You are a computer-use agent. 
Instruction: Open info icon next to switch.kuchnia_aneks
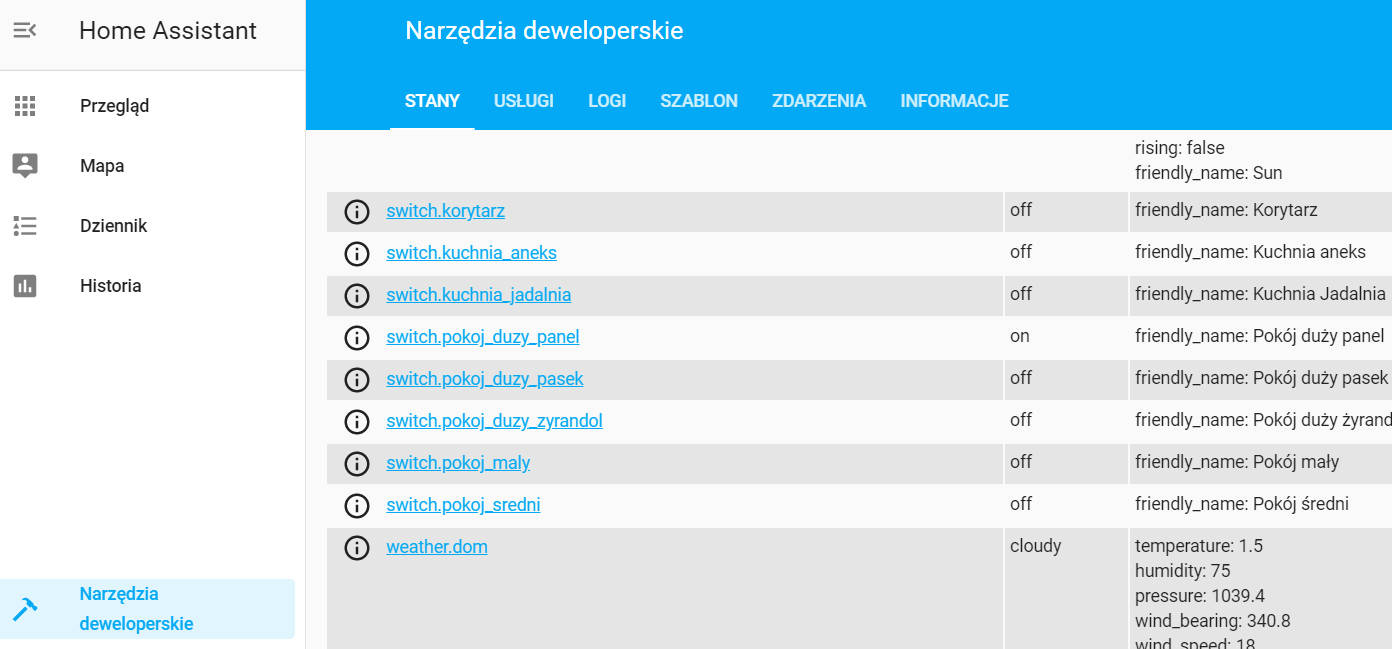[x=357, y=254]
